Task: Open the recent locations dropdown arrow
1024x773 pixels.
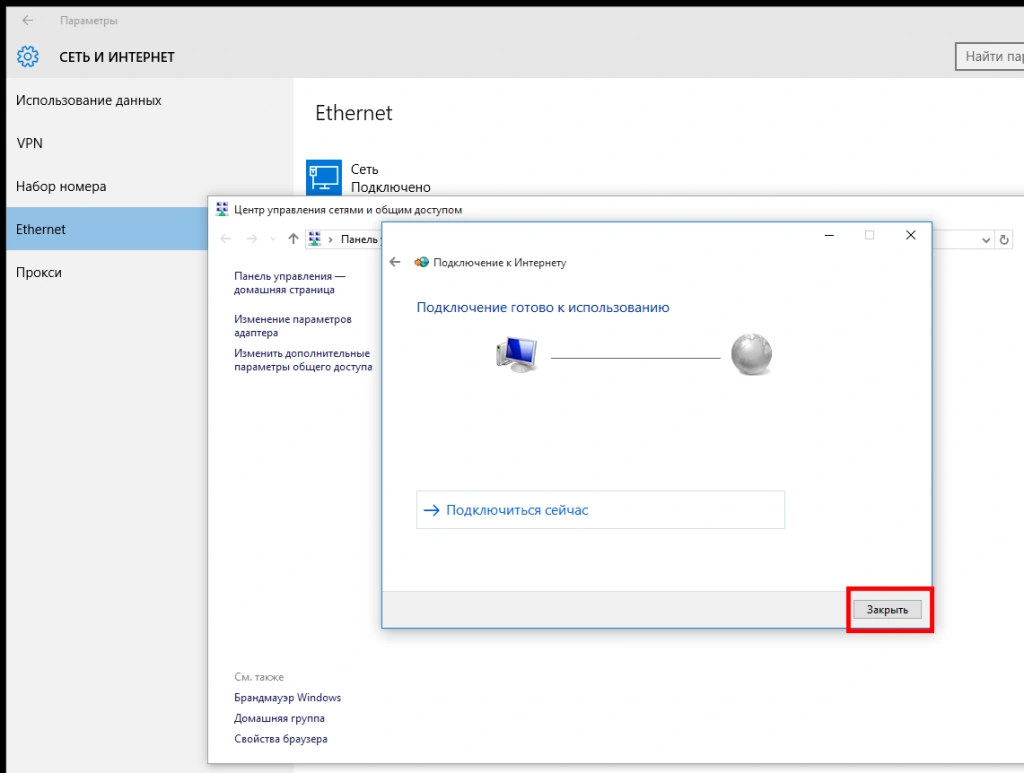Action: click(273, 239)
